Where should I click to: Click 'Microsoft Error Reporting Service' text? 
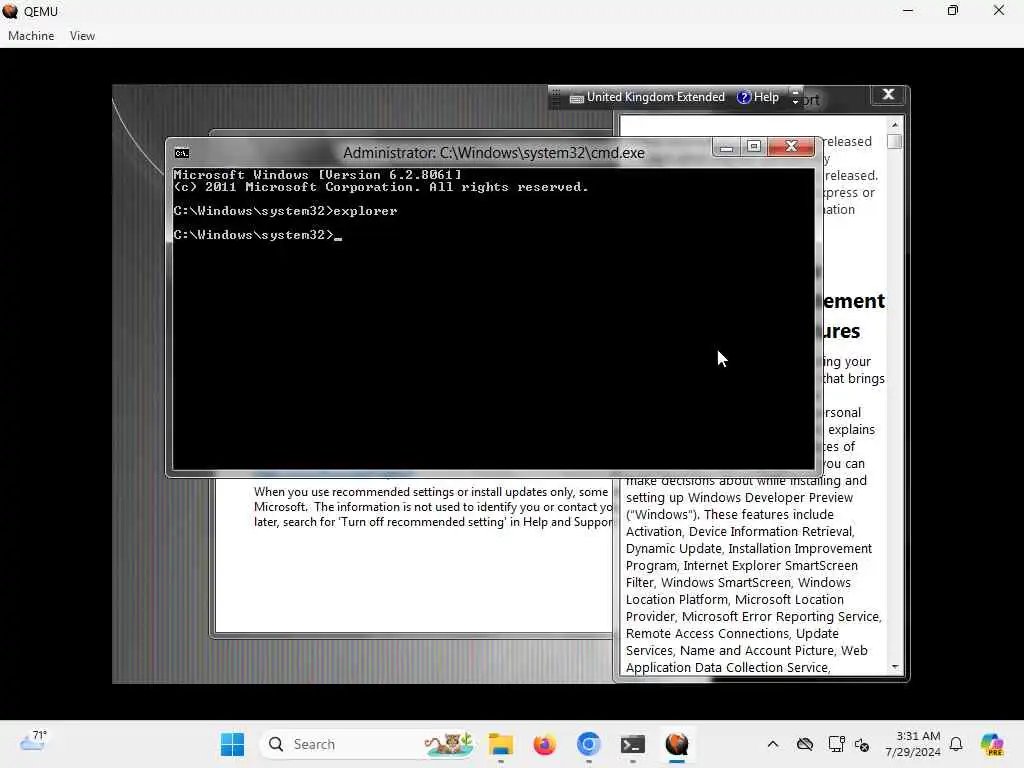coord(781,616)
